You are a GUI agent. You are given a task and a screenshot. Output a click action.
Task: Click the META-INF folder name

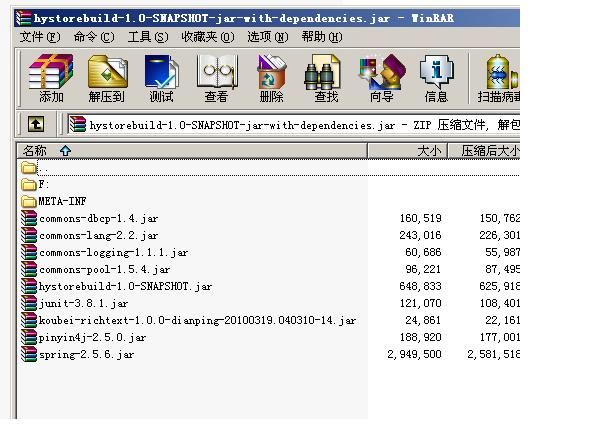pos(62,201)
